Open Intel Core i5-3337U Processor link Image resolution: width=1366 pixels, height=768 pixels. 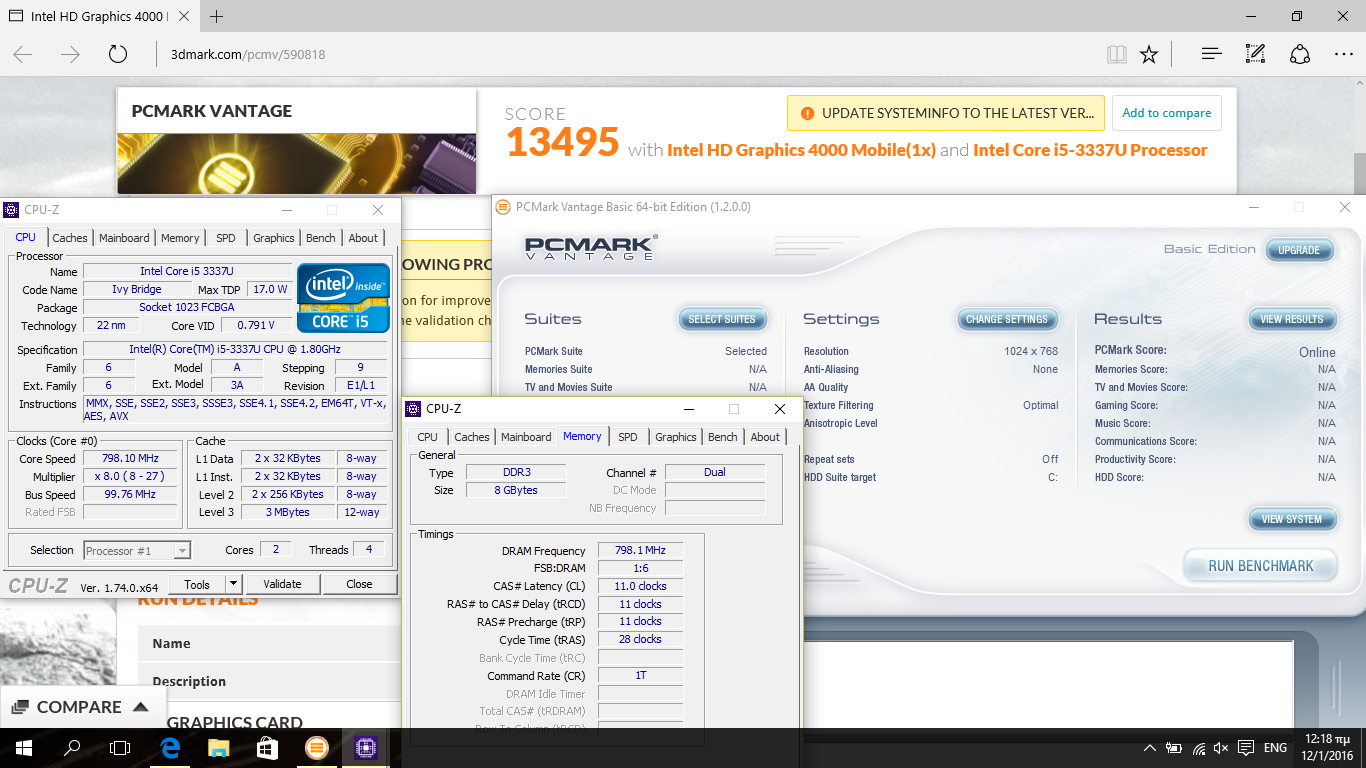click(1090, 150)
